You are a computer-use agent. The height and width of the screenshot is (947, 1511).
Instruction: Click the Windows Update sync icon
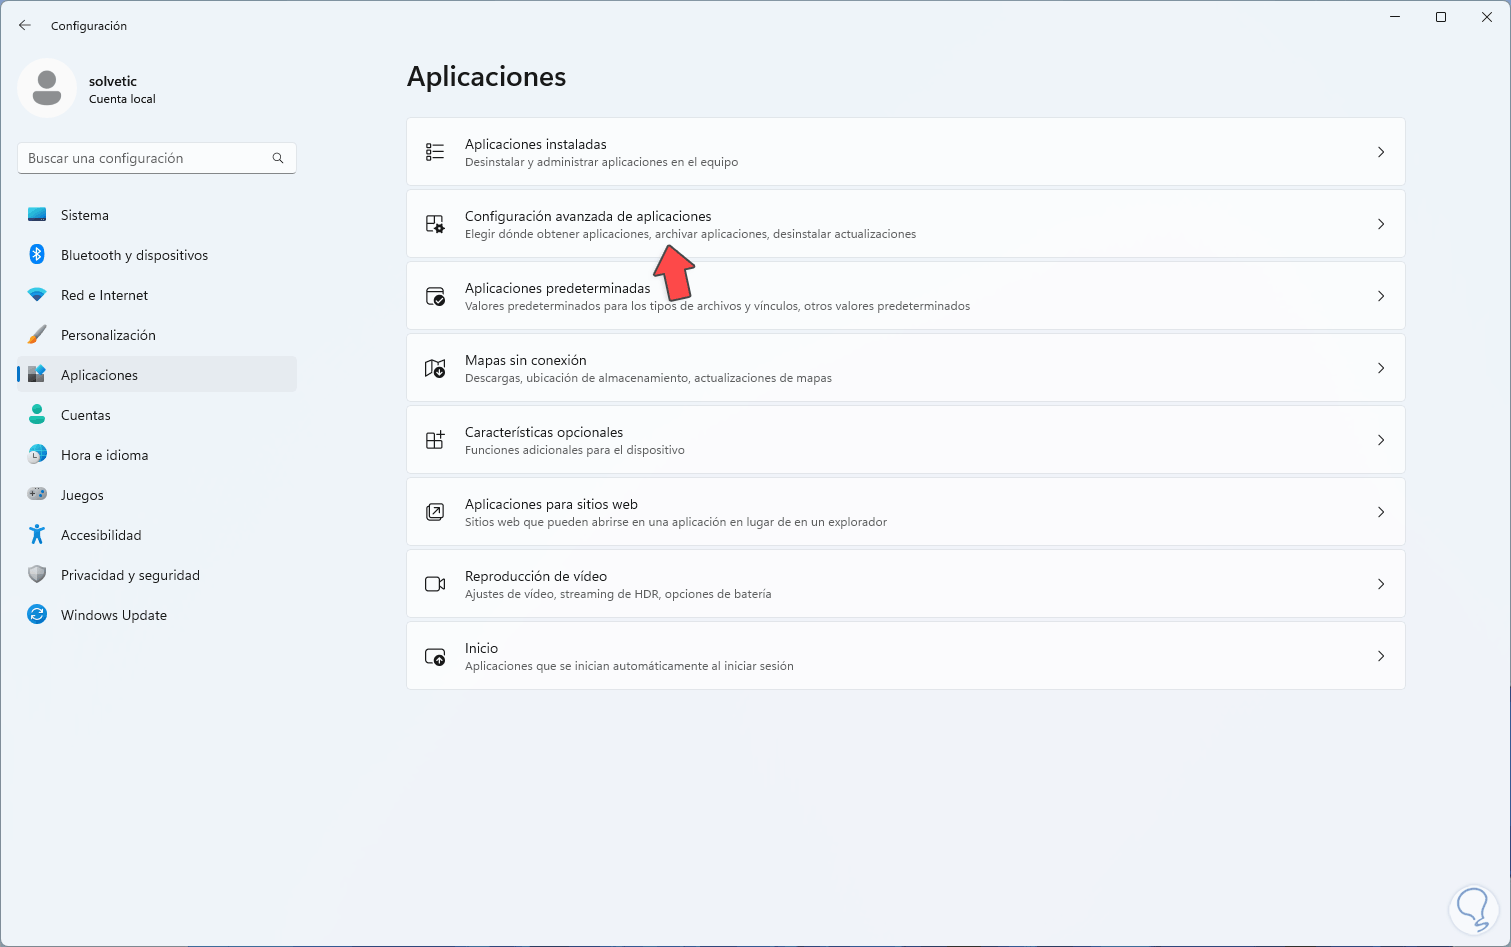pyautogui.click(x=37, y=615)
